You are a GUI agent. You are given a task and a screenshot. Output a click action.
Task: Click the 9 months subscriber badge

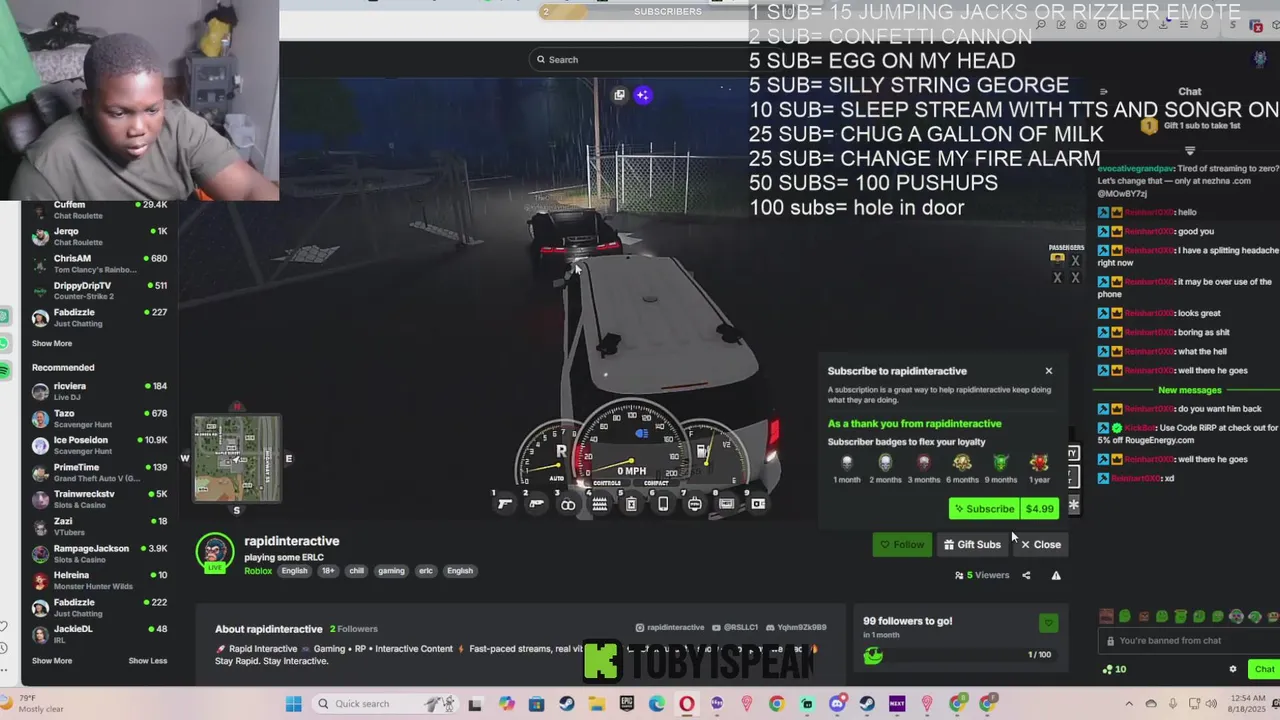click(1000, 464)
